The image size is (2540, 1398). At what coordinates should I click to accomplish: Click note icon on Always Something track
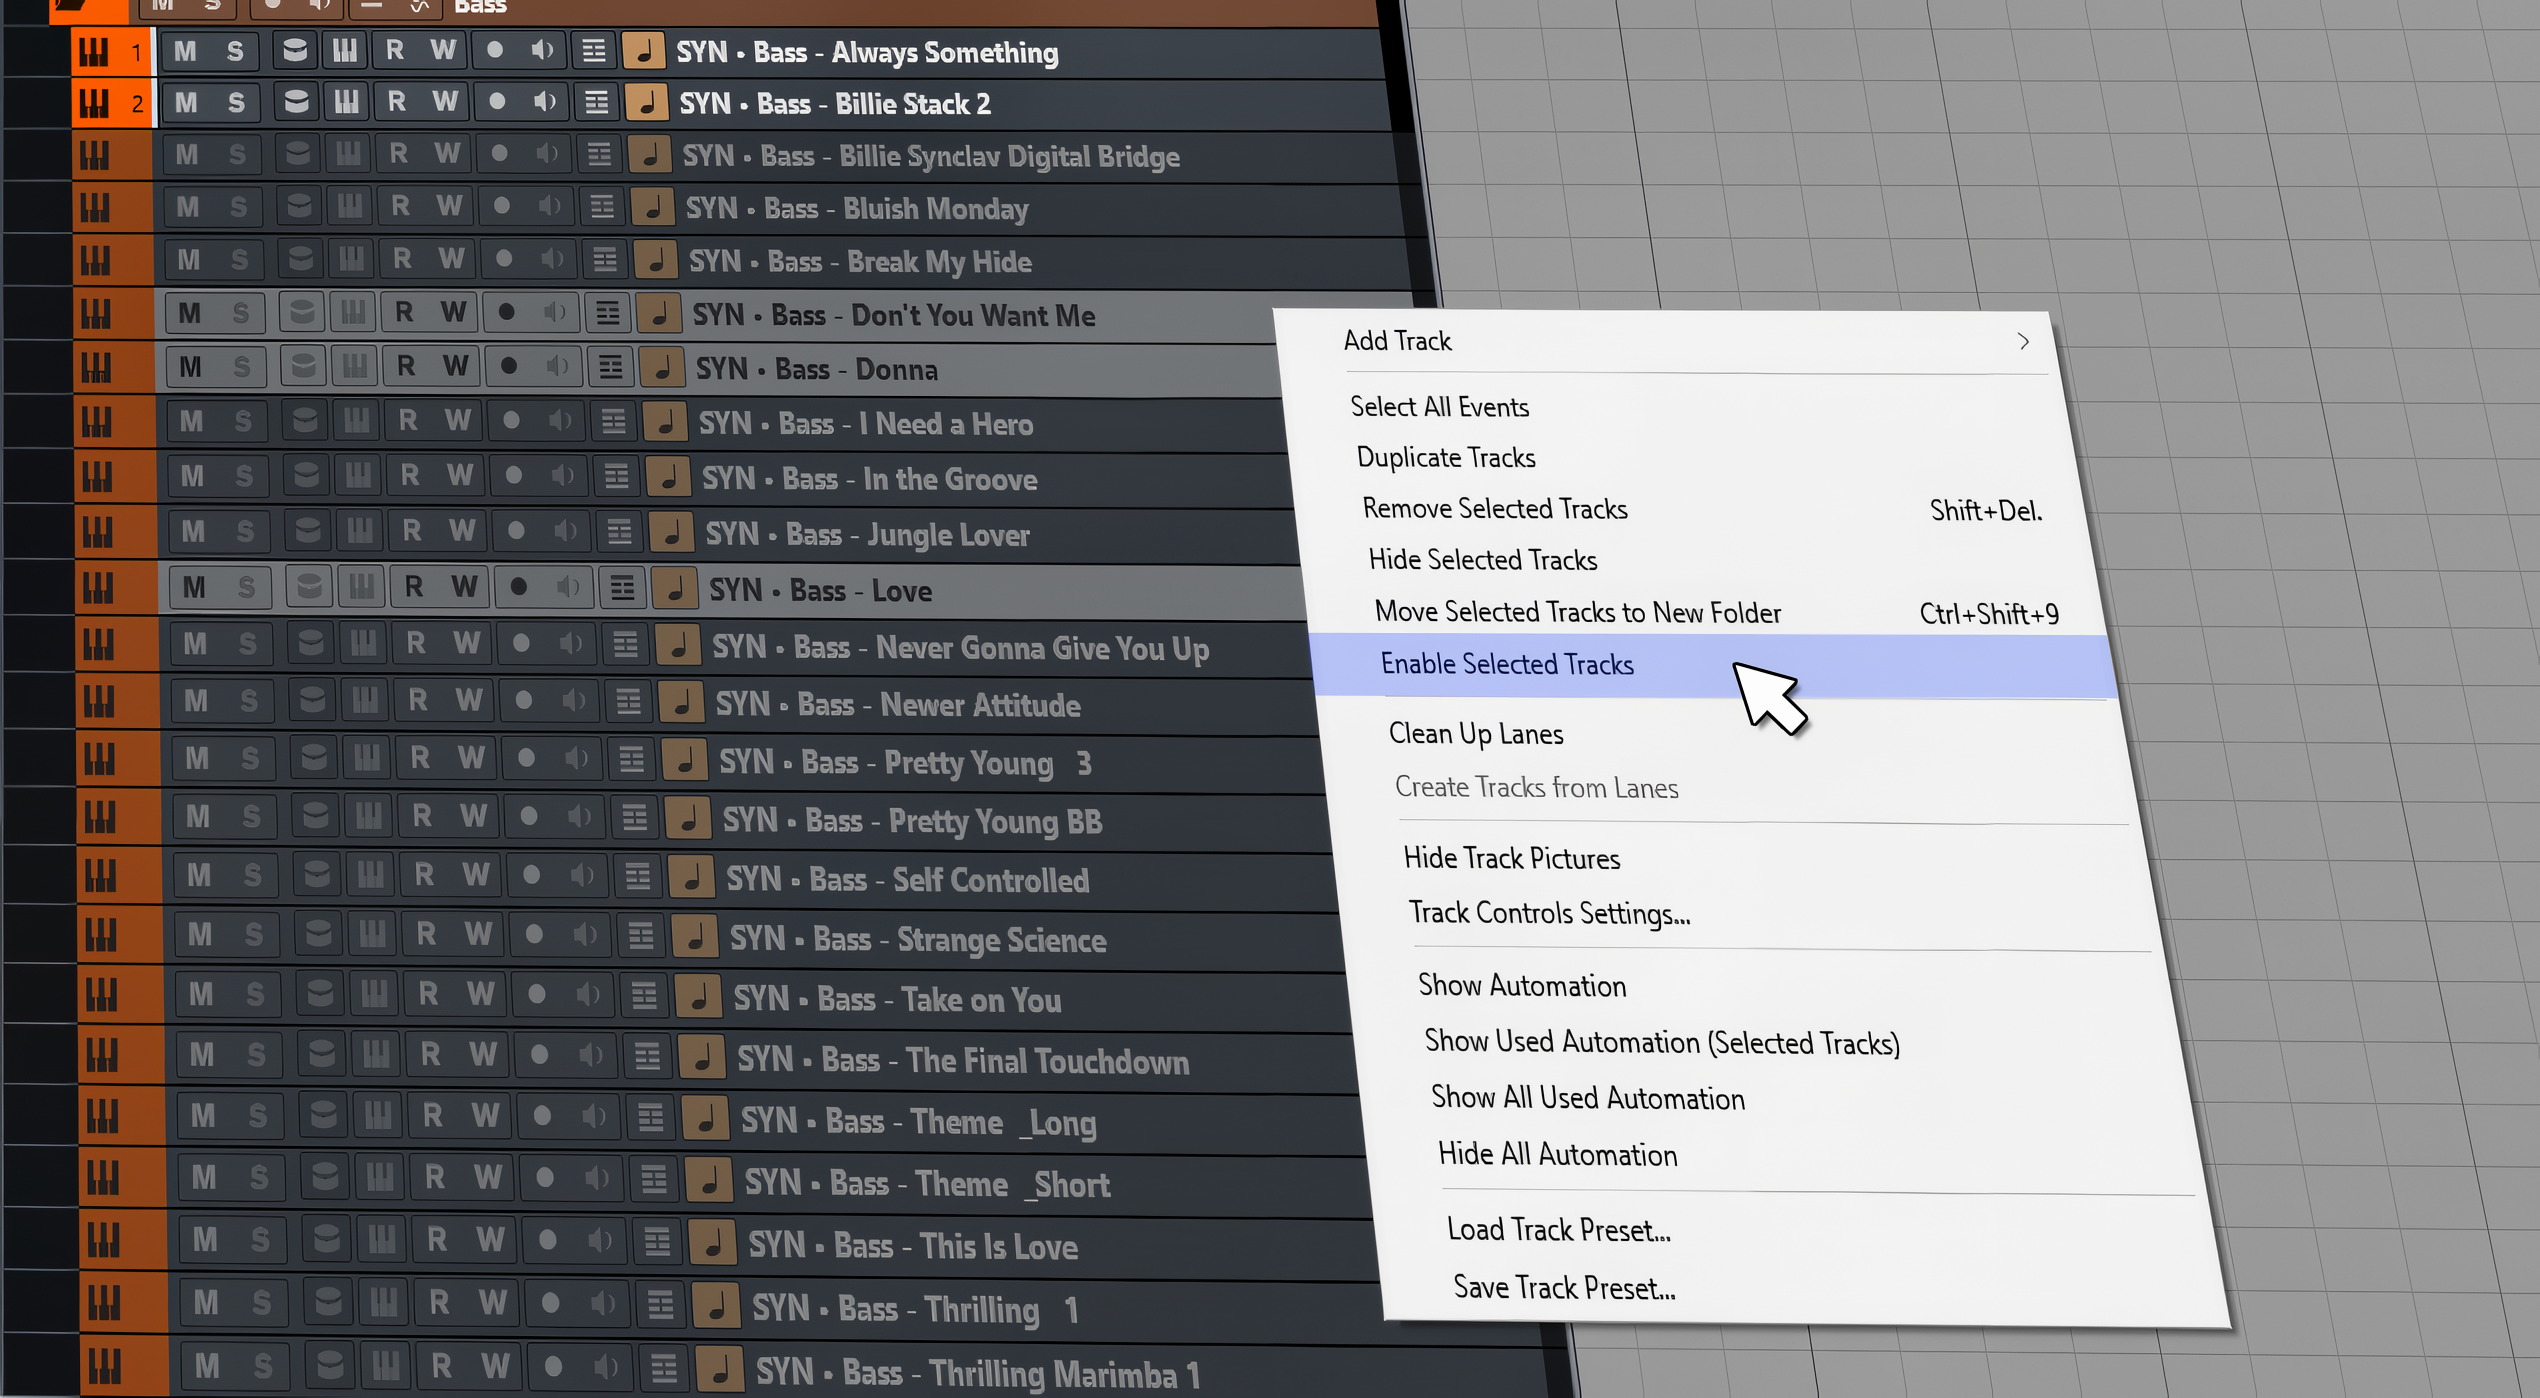(644, 51)
